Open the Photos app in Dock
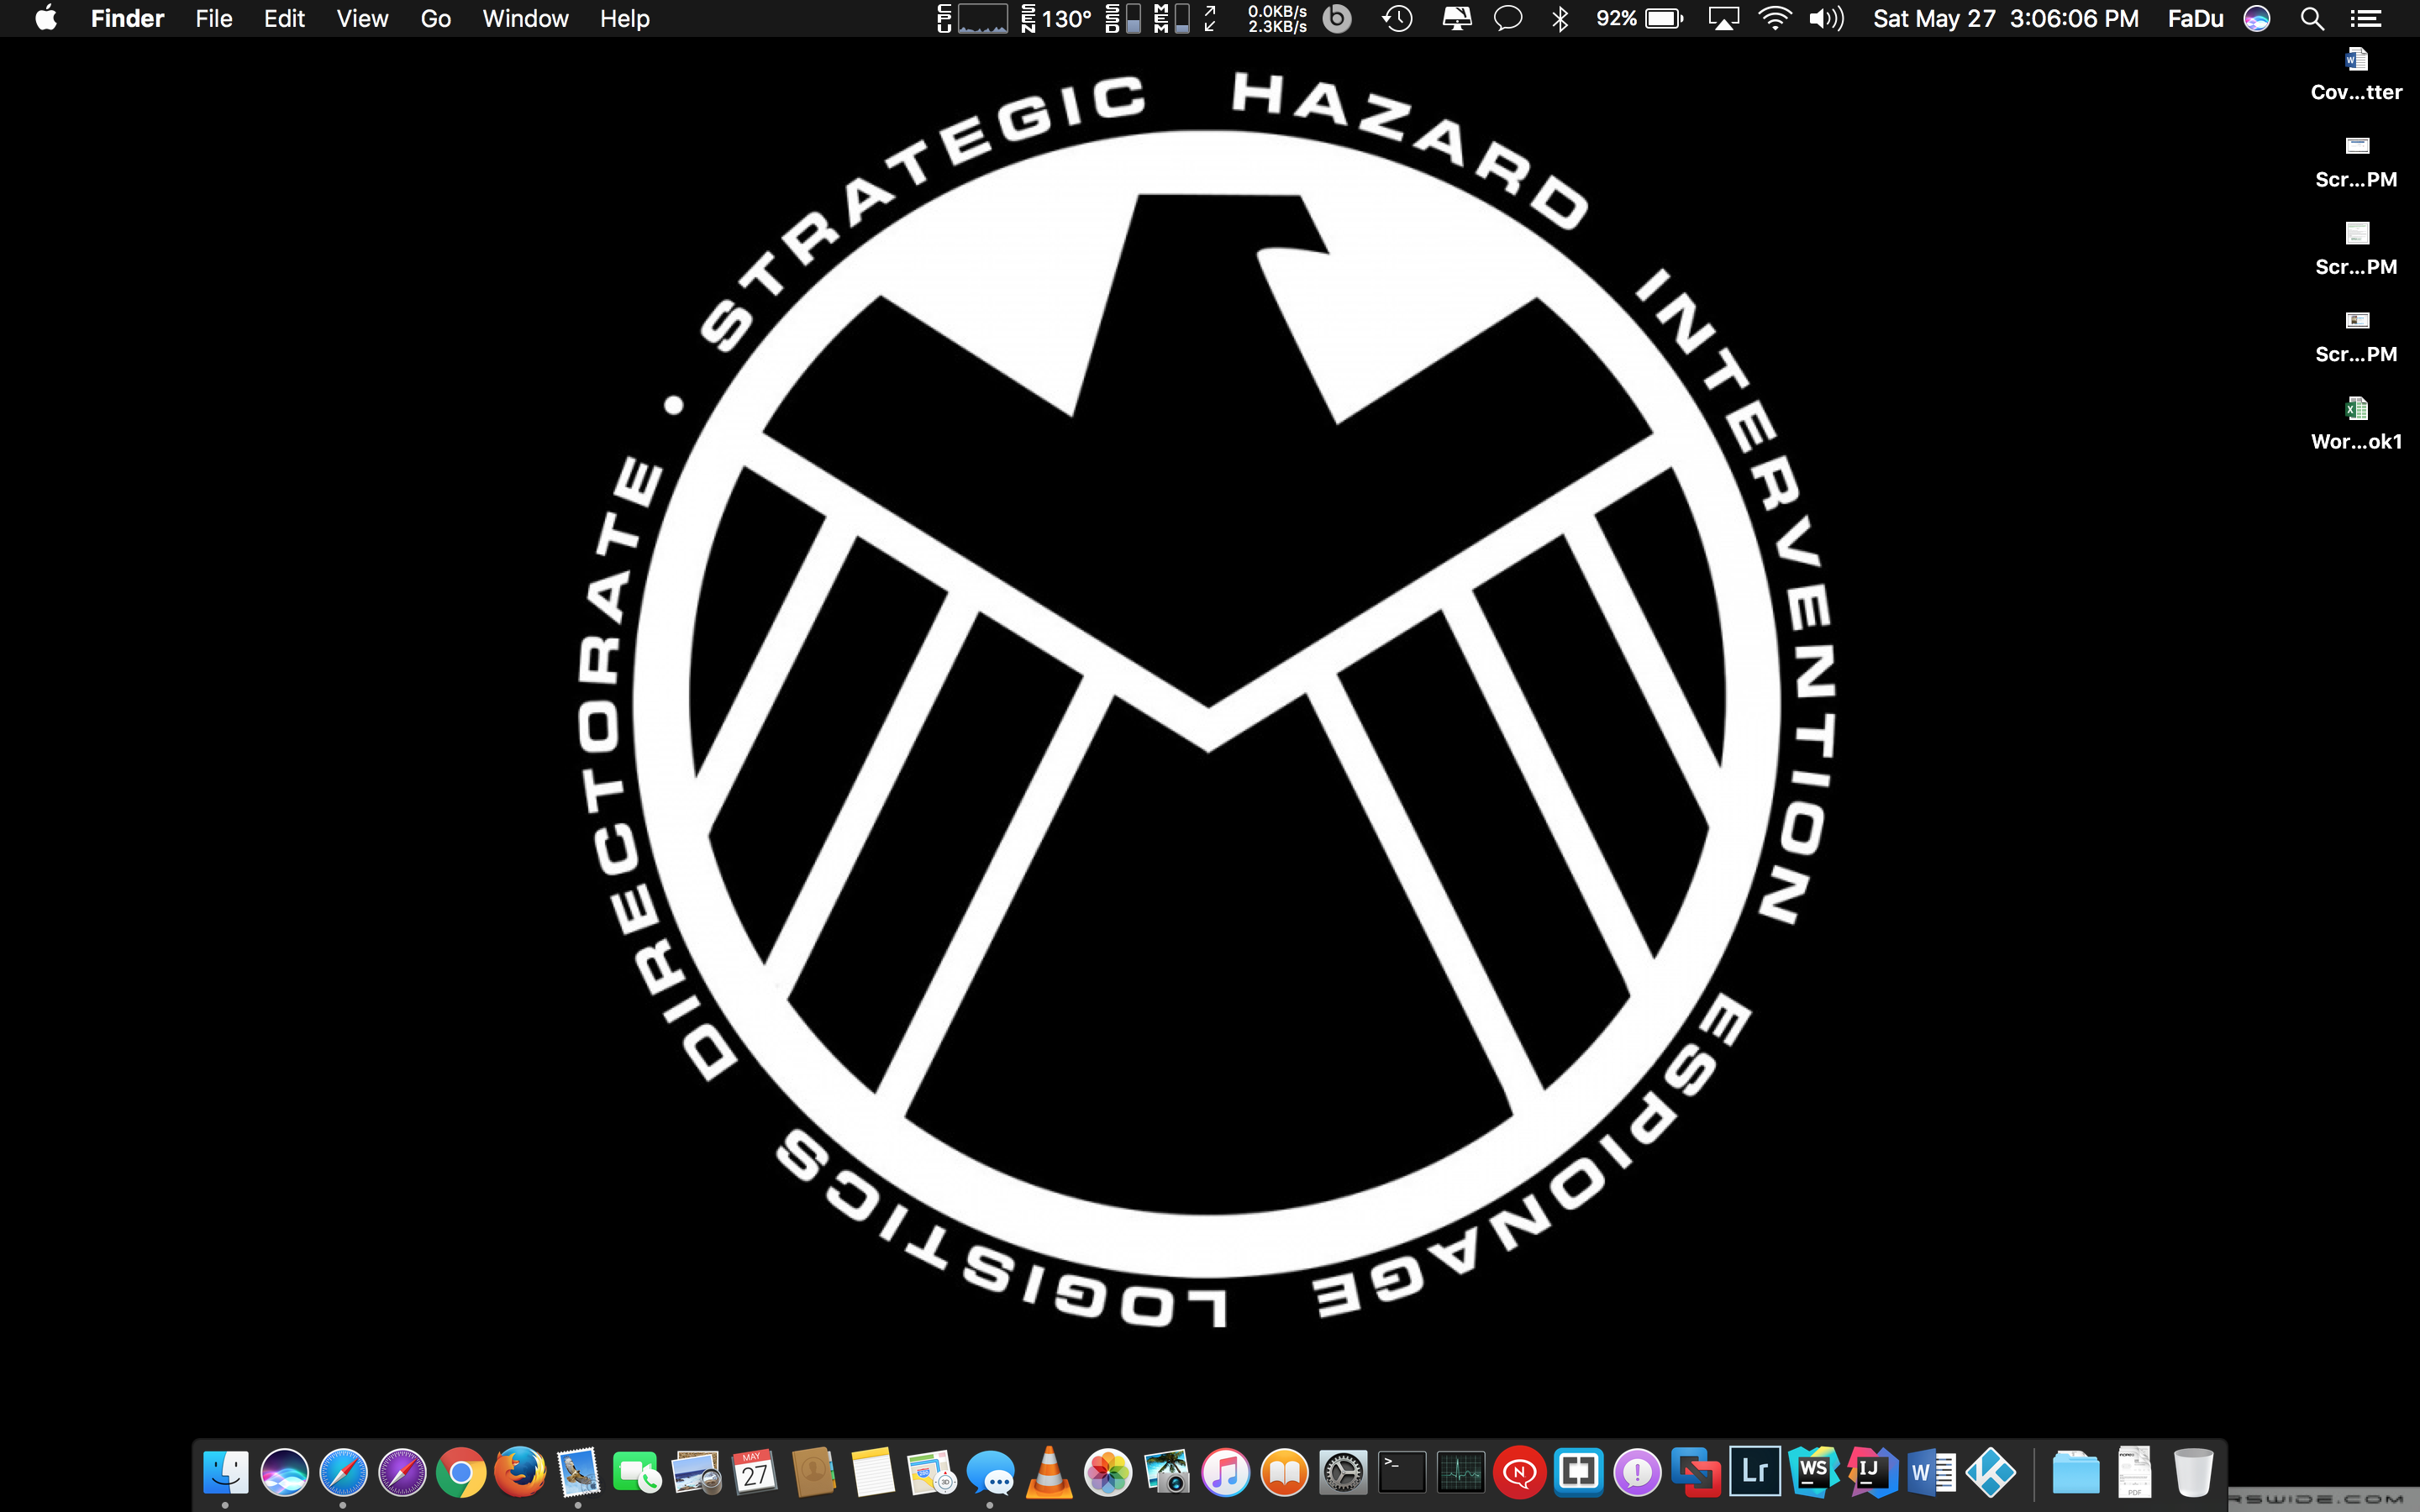This screenshot has height=1512, width=2420. tap(1108, 1472)
